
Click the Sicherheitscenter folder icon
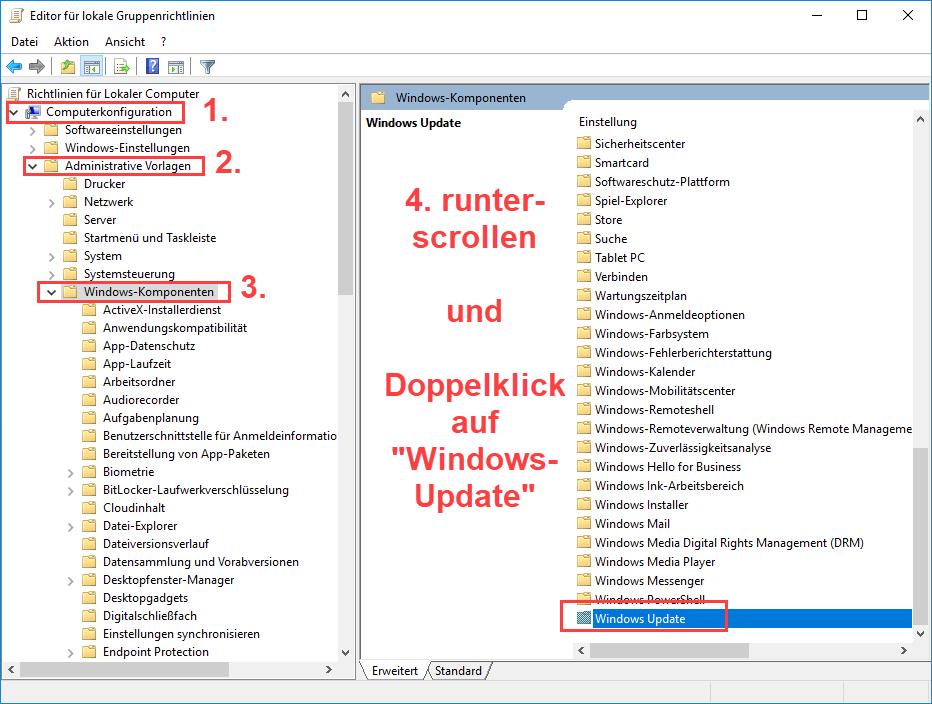(x=584, y=143)
